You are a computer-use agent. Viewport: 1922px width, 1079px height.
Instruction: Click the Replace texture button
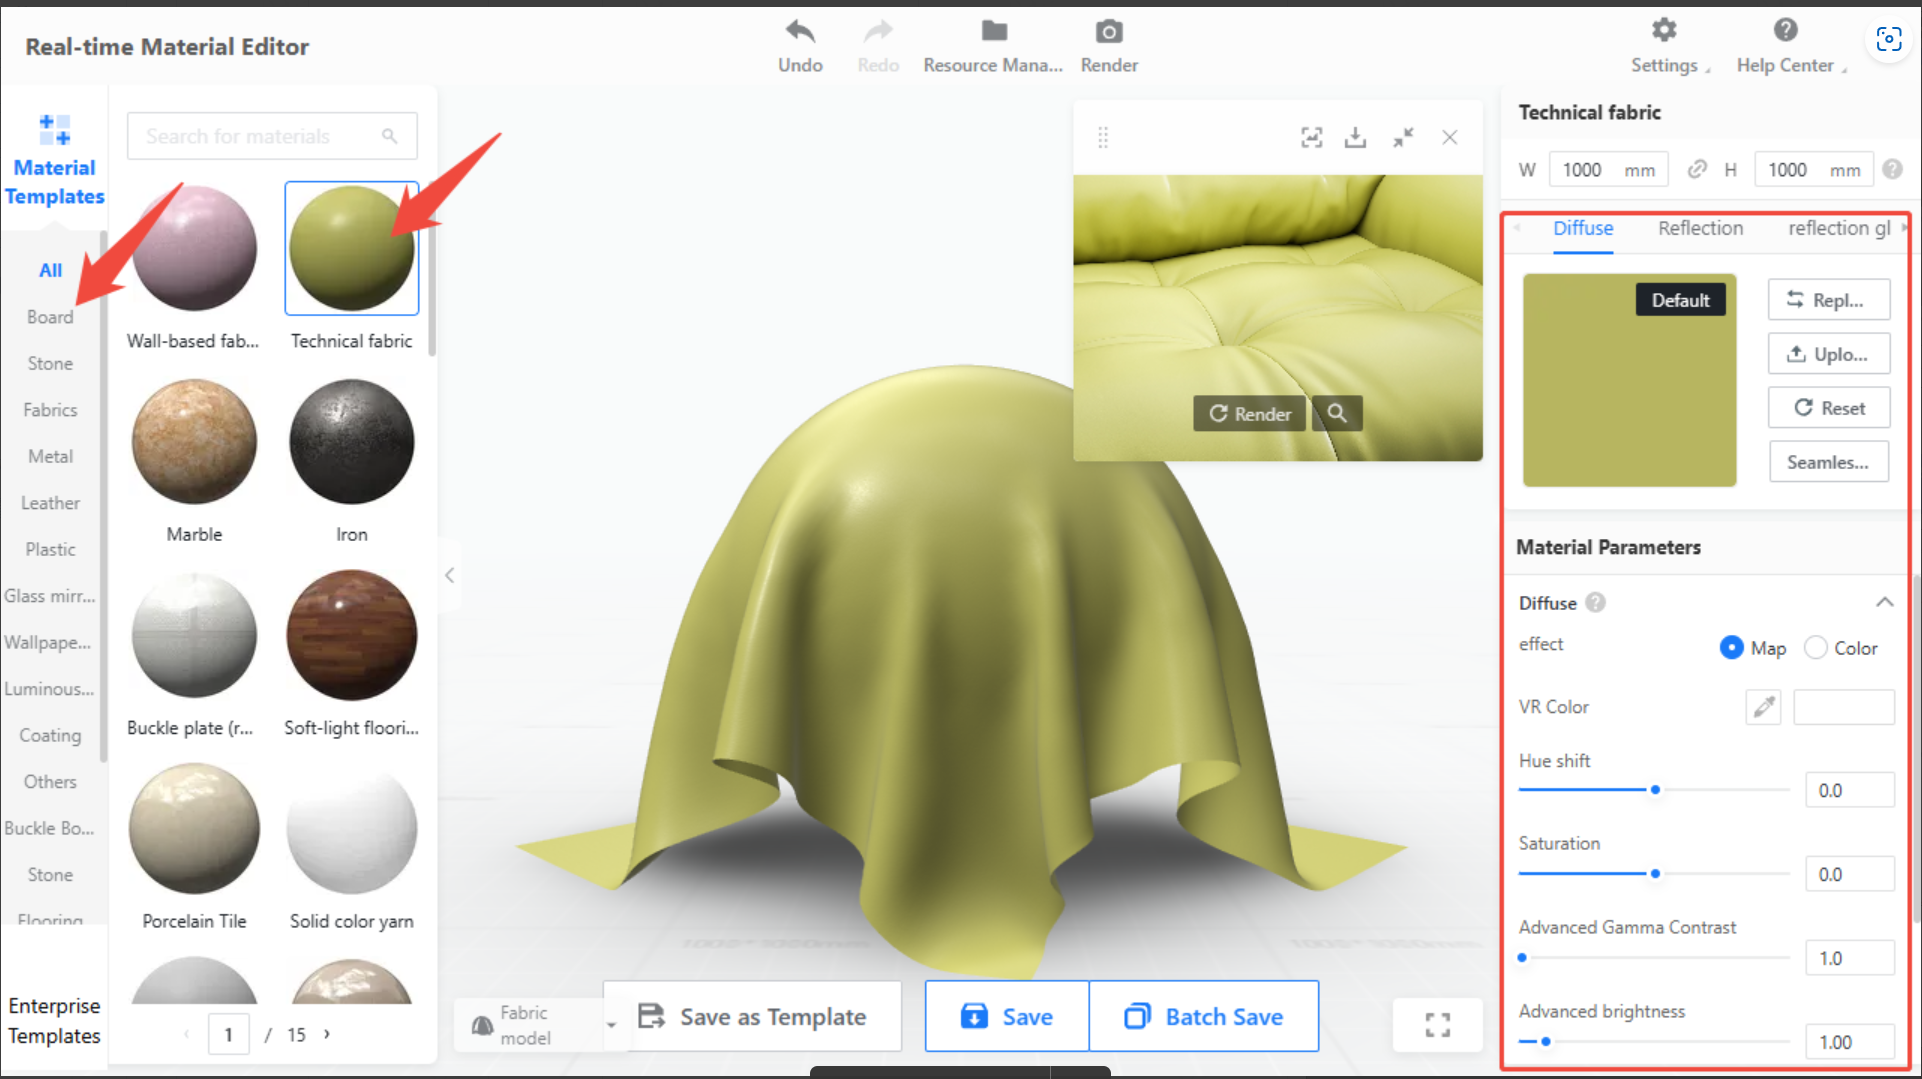coord(1828,300)
